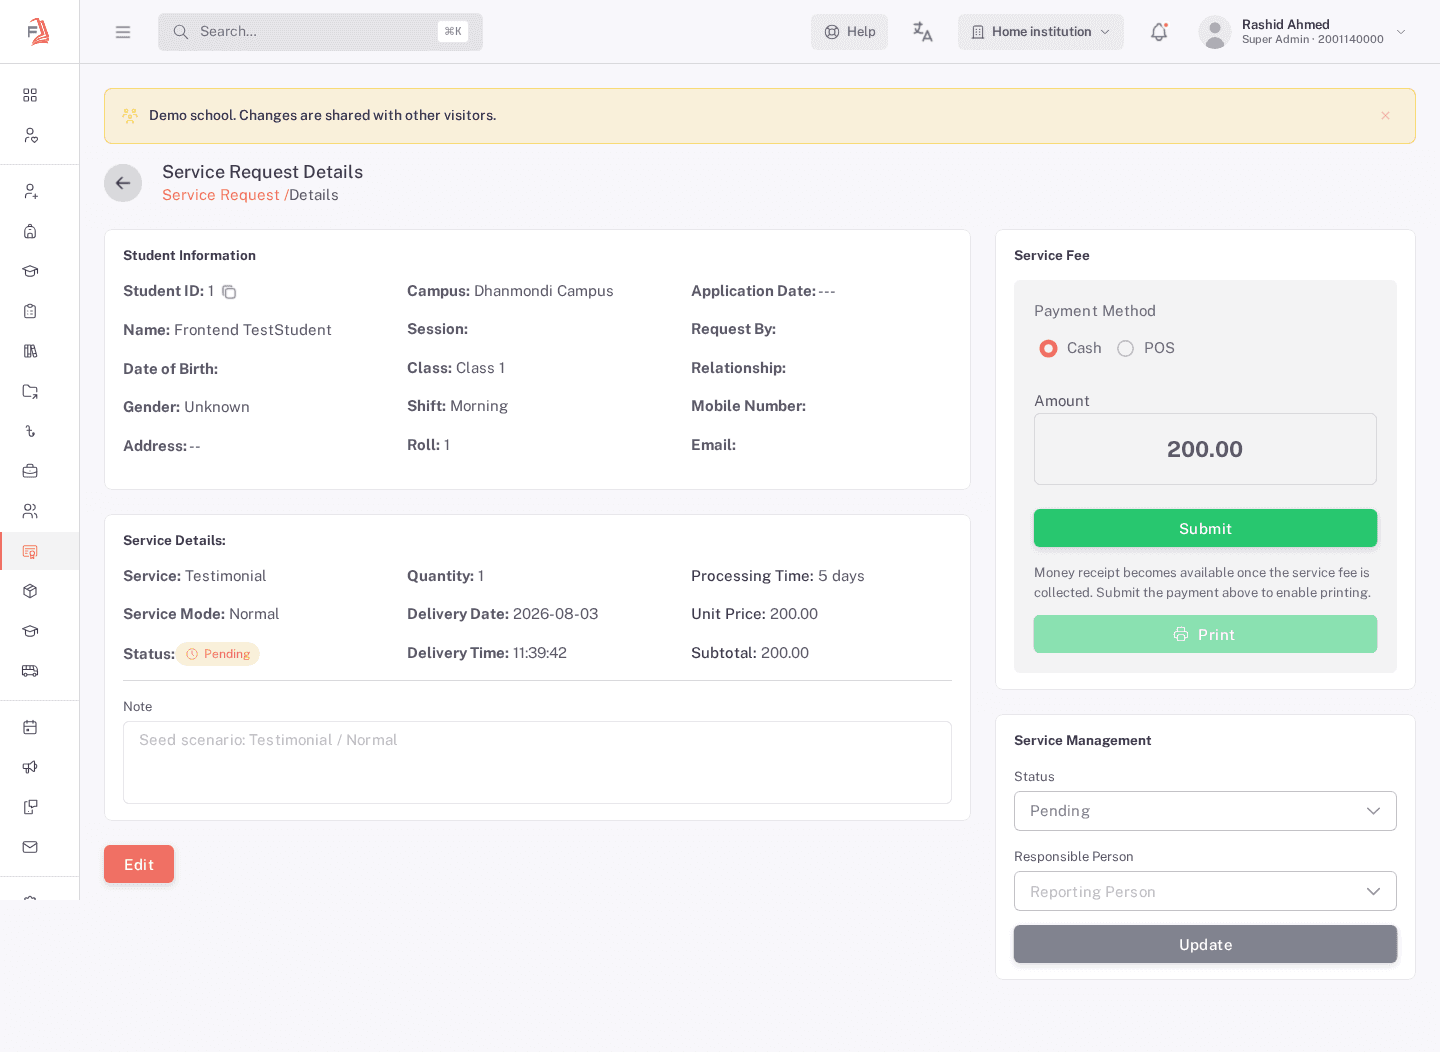
Task: Open the people group sidebar icon
Action: (x=30, y=511)
